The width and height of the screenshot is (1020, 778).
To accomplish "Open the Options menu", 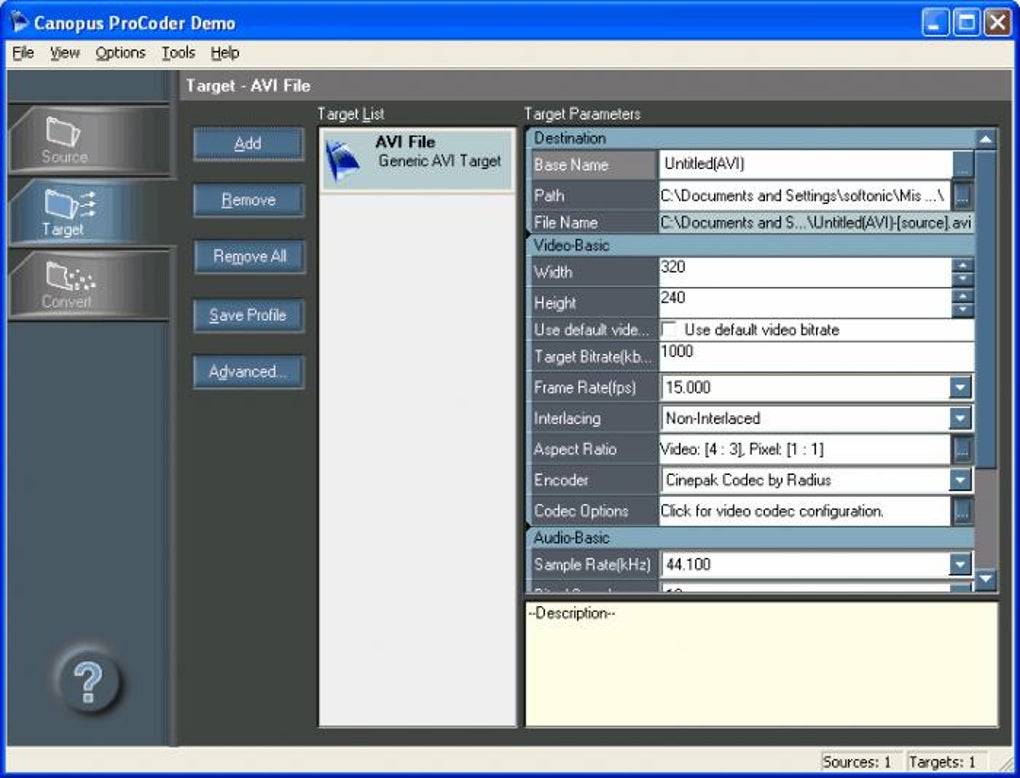I will (x=120, y=53).
